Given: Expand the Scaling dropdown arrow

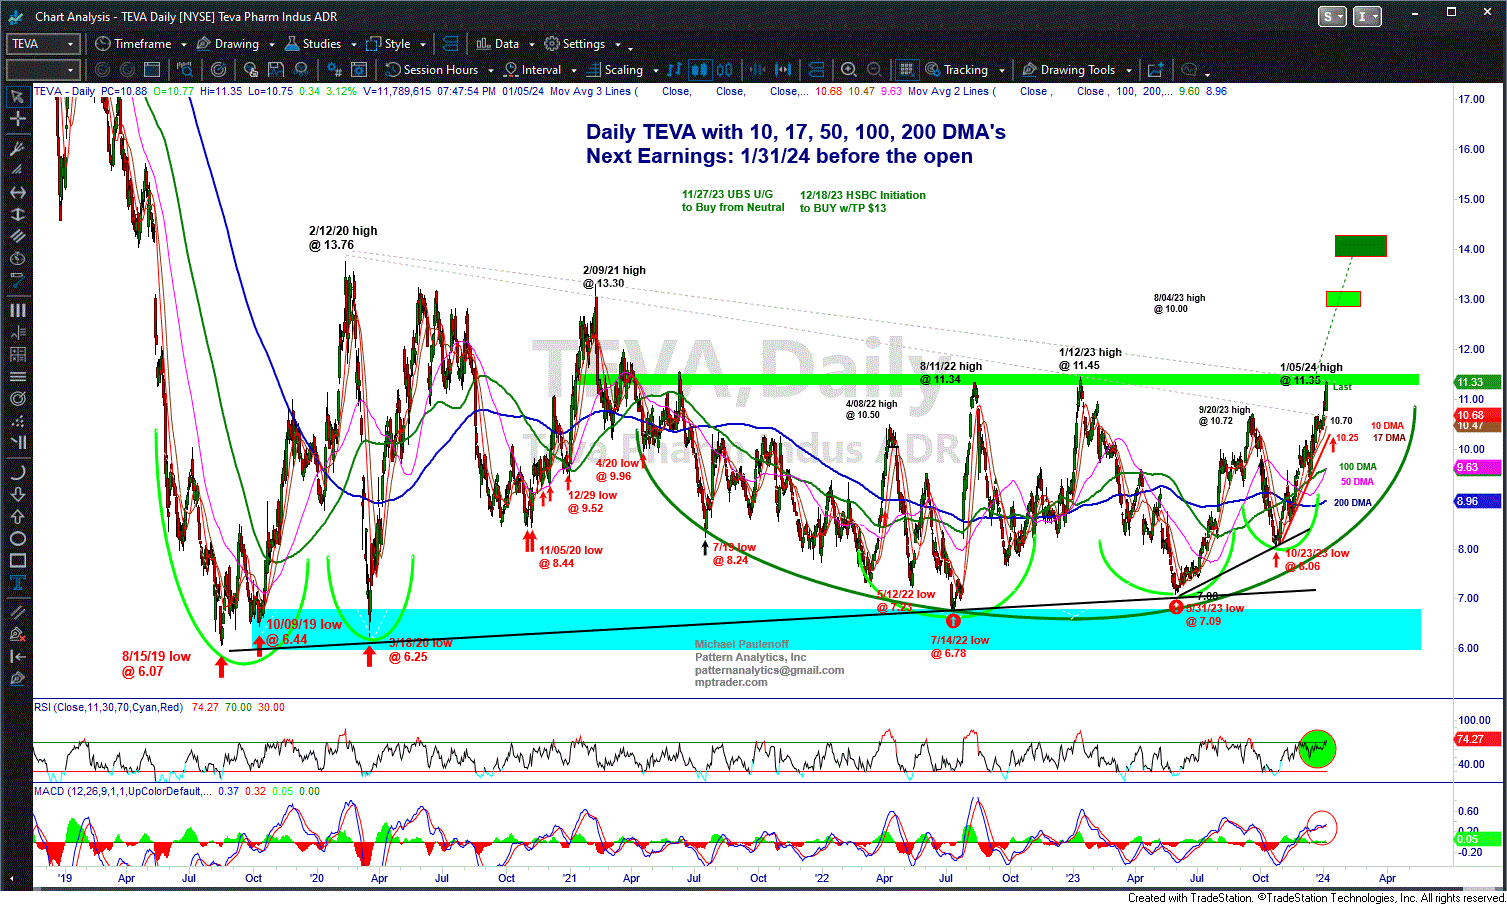Looking at the screenshot, I should tap(656, 70).
